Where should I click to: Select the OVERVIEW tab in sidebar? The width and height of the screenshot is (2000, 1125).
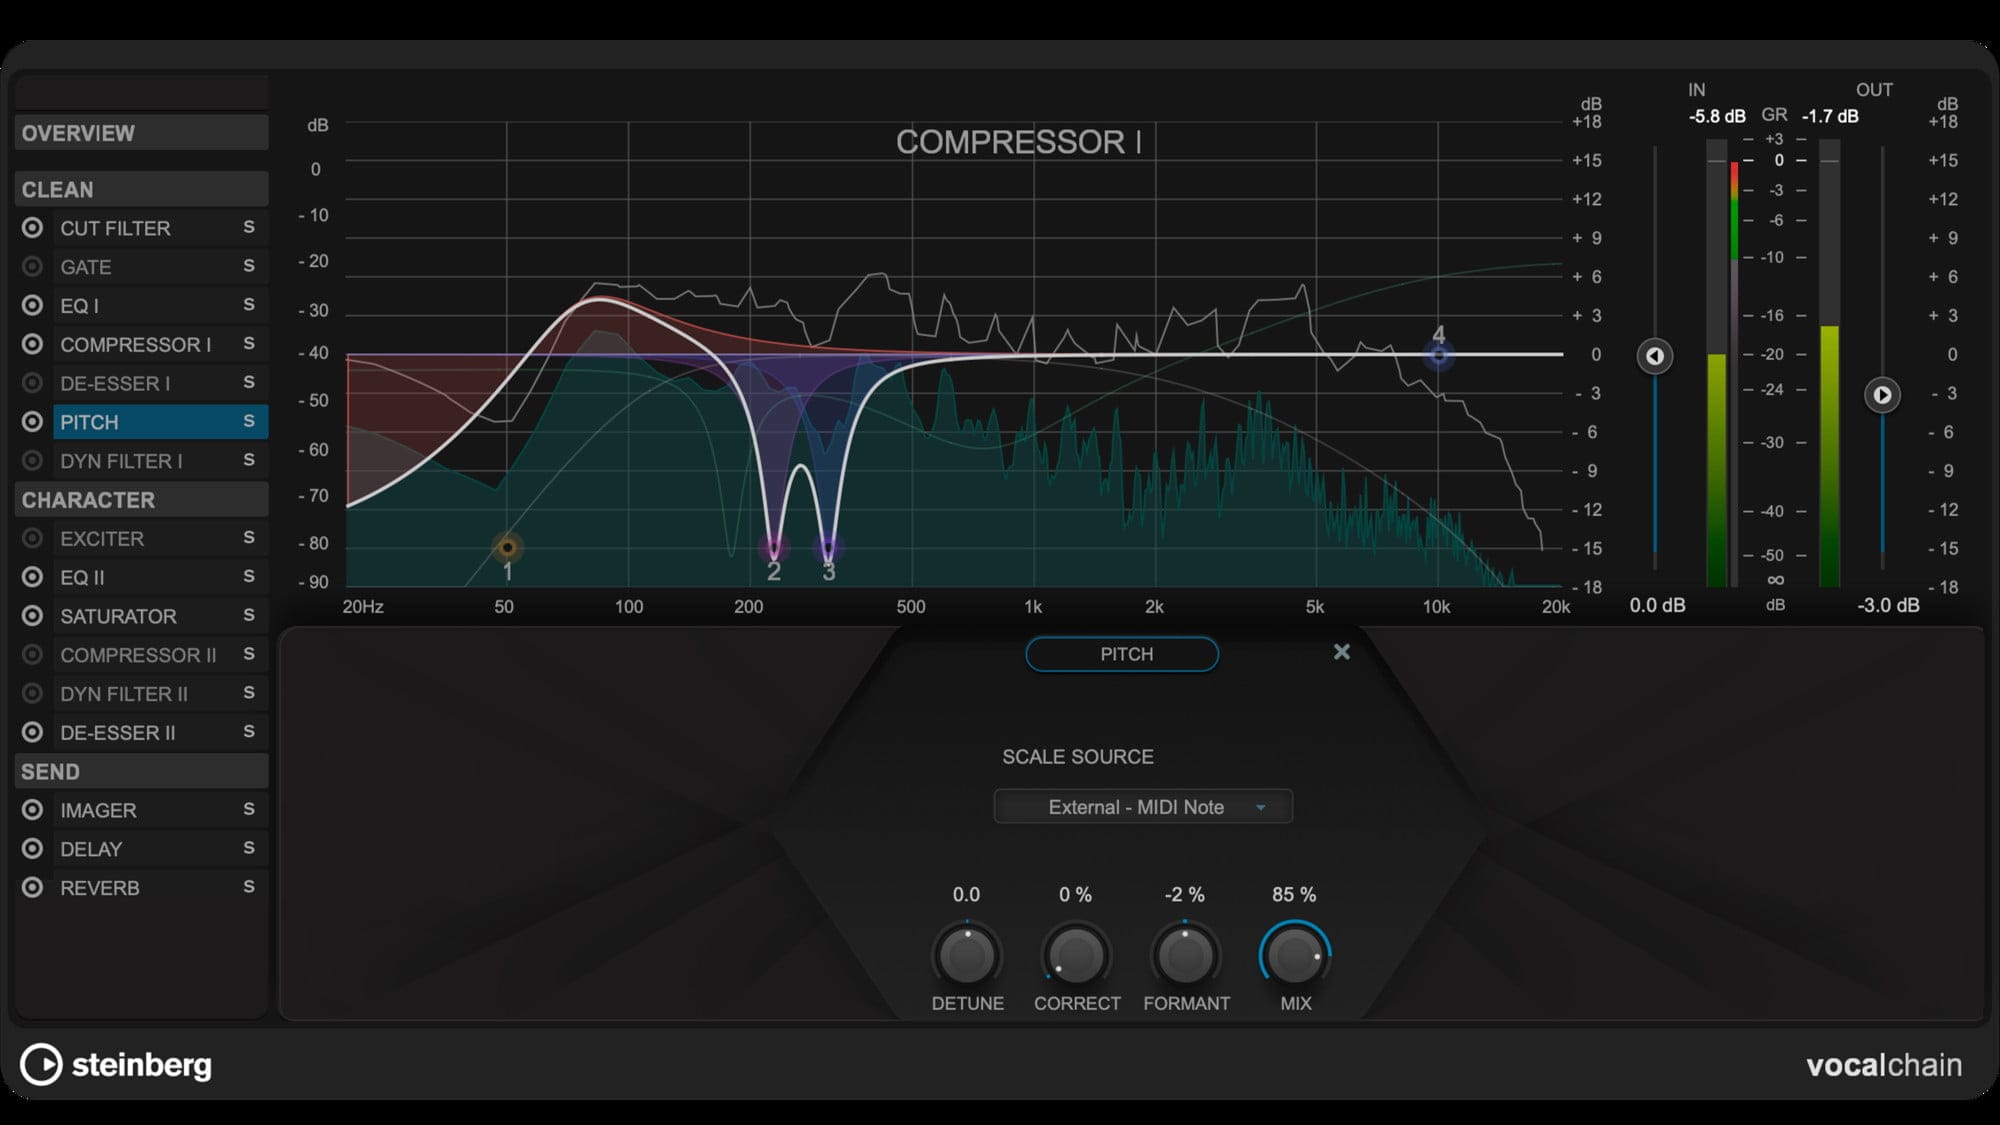click(137, 132)
